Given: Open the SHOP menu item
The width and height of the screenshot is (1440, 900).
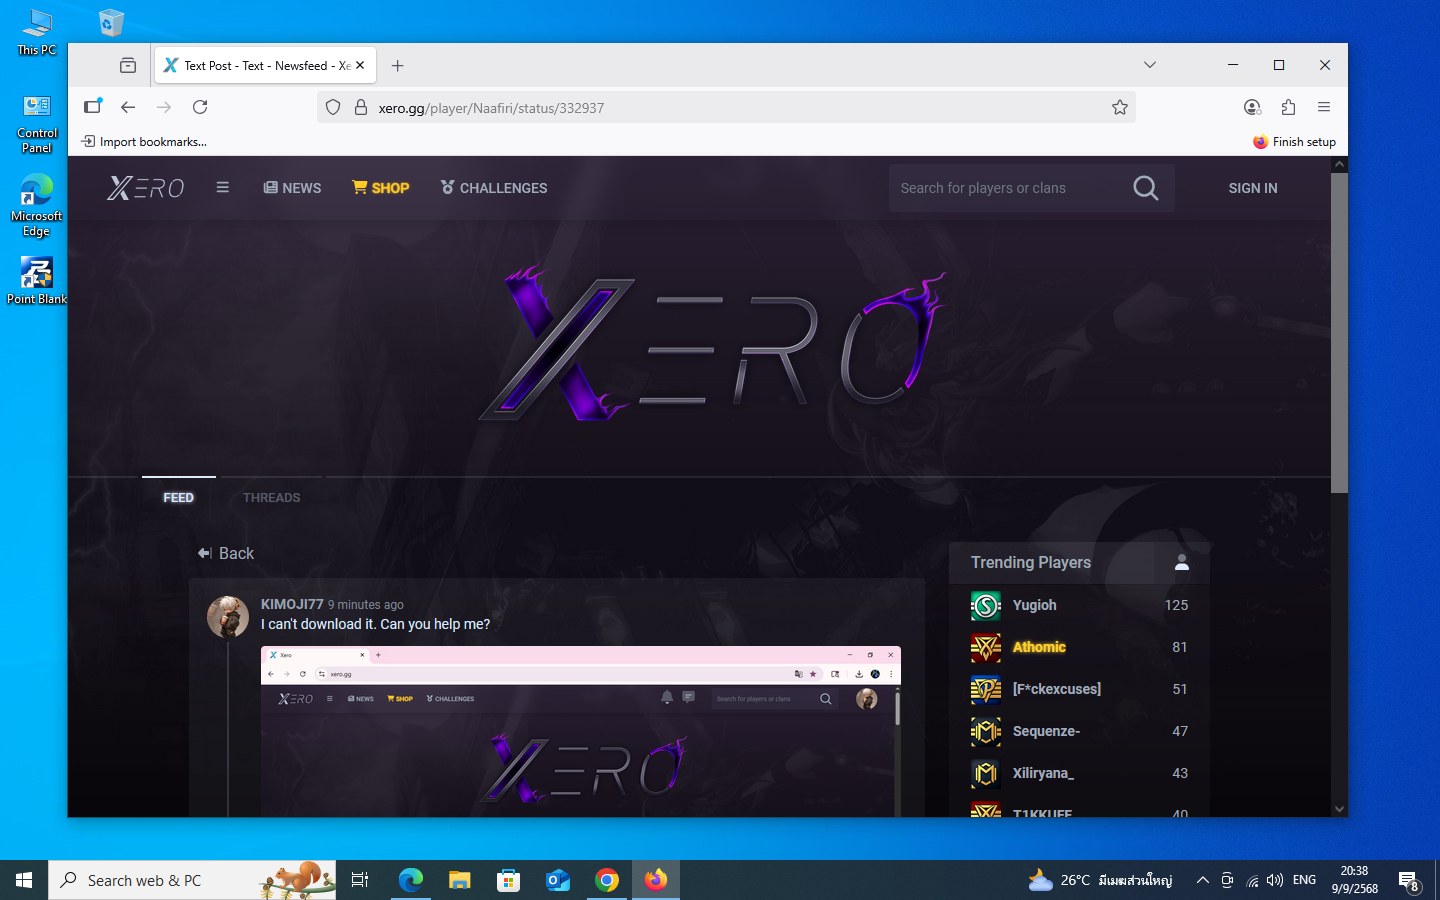Looking at the screenshot, I should pyautogui.click(x=381, y=188).
